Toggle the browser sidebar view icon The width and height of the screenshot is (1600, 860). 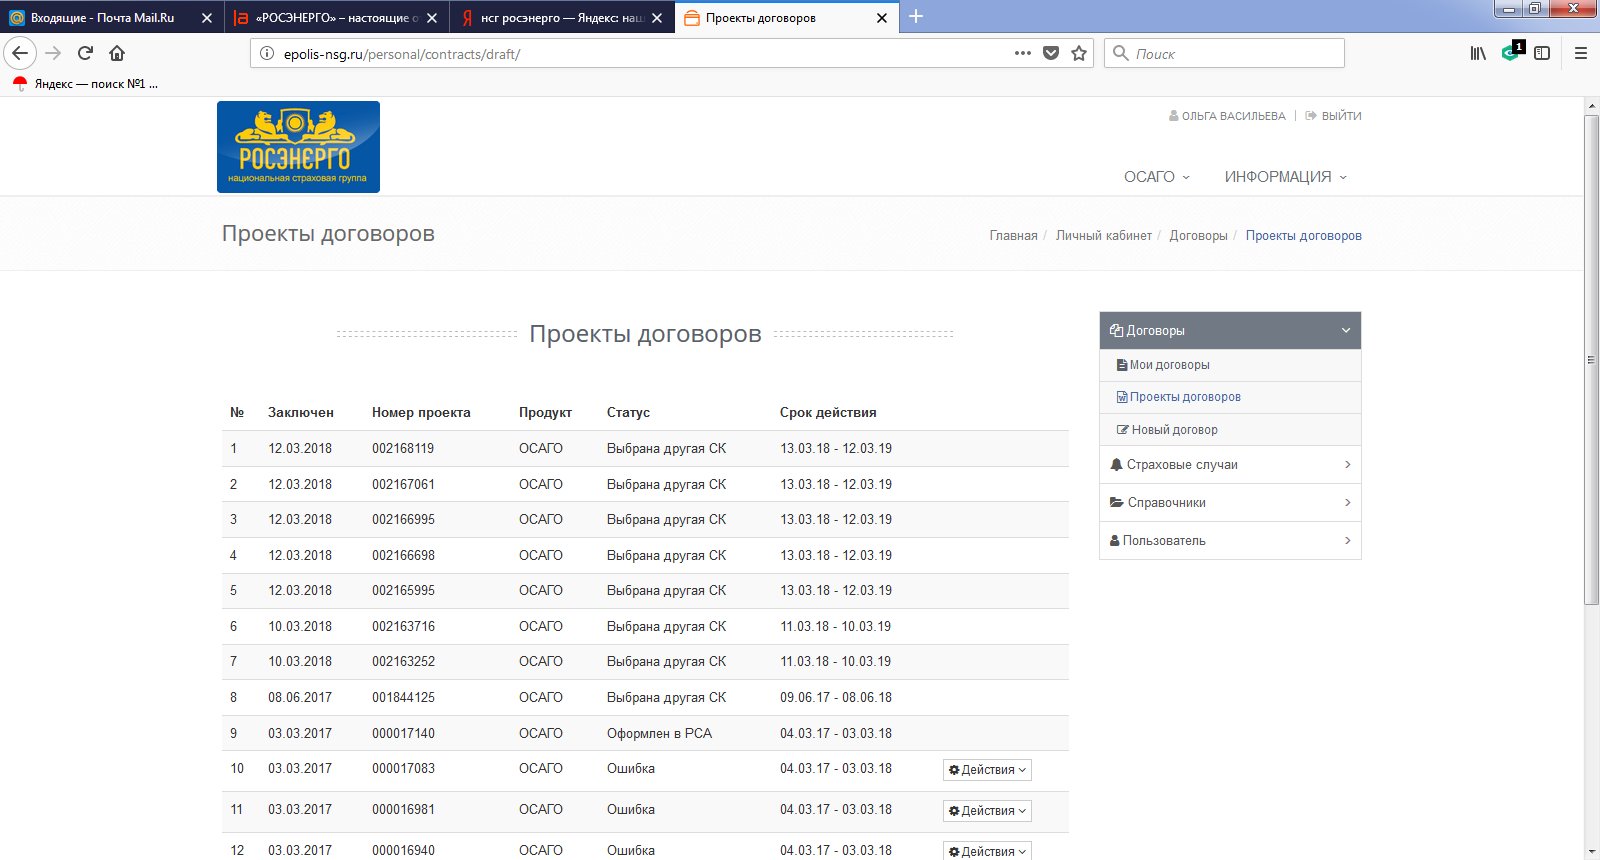[1542, 53]
